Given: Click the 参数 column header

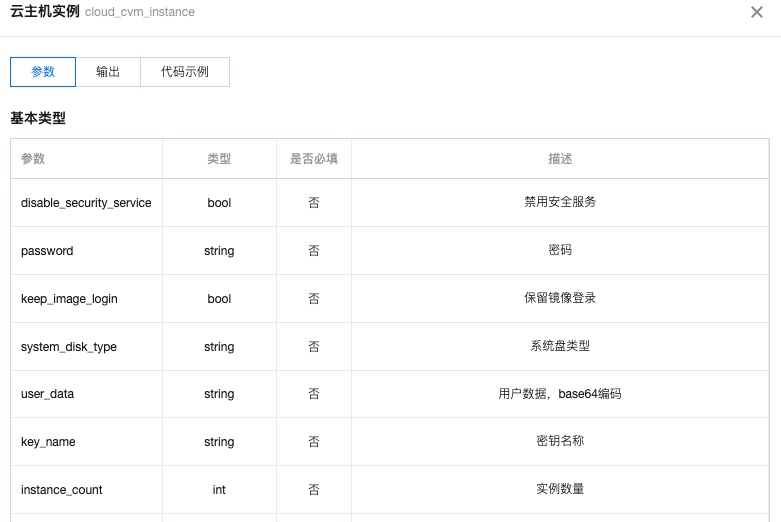Looking at the screenshot, I should click(x=33, y=158).
